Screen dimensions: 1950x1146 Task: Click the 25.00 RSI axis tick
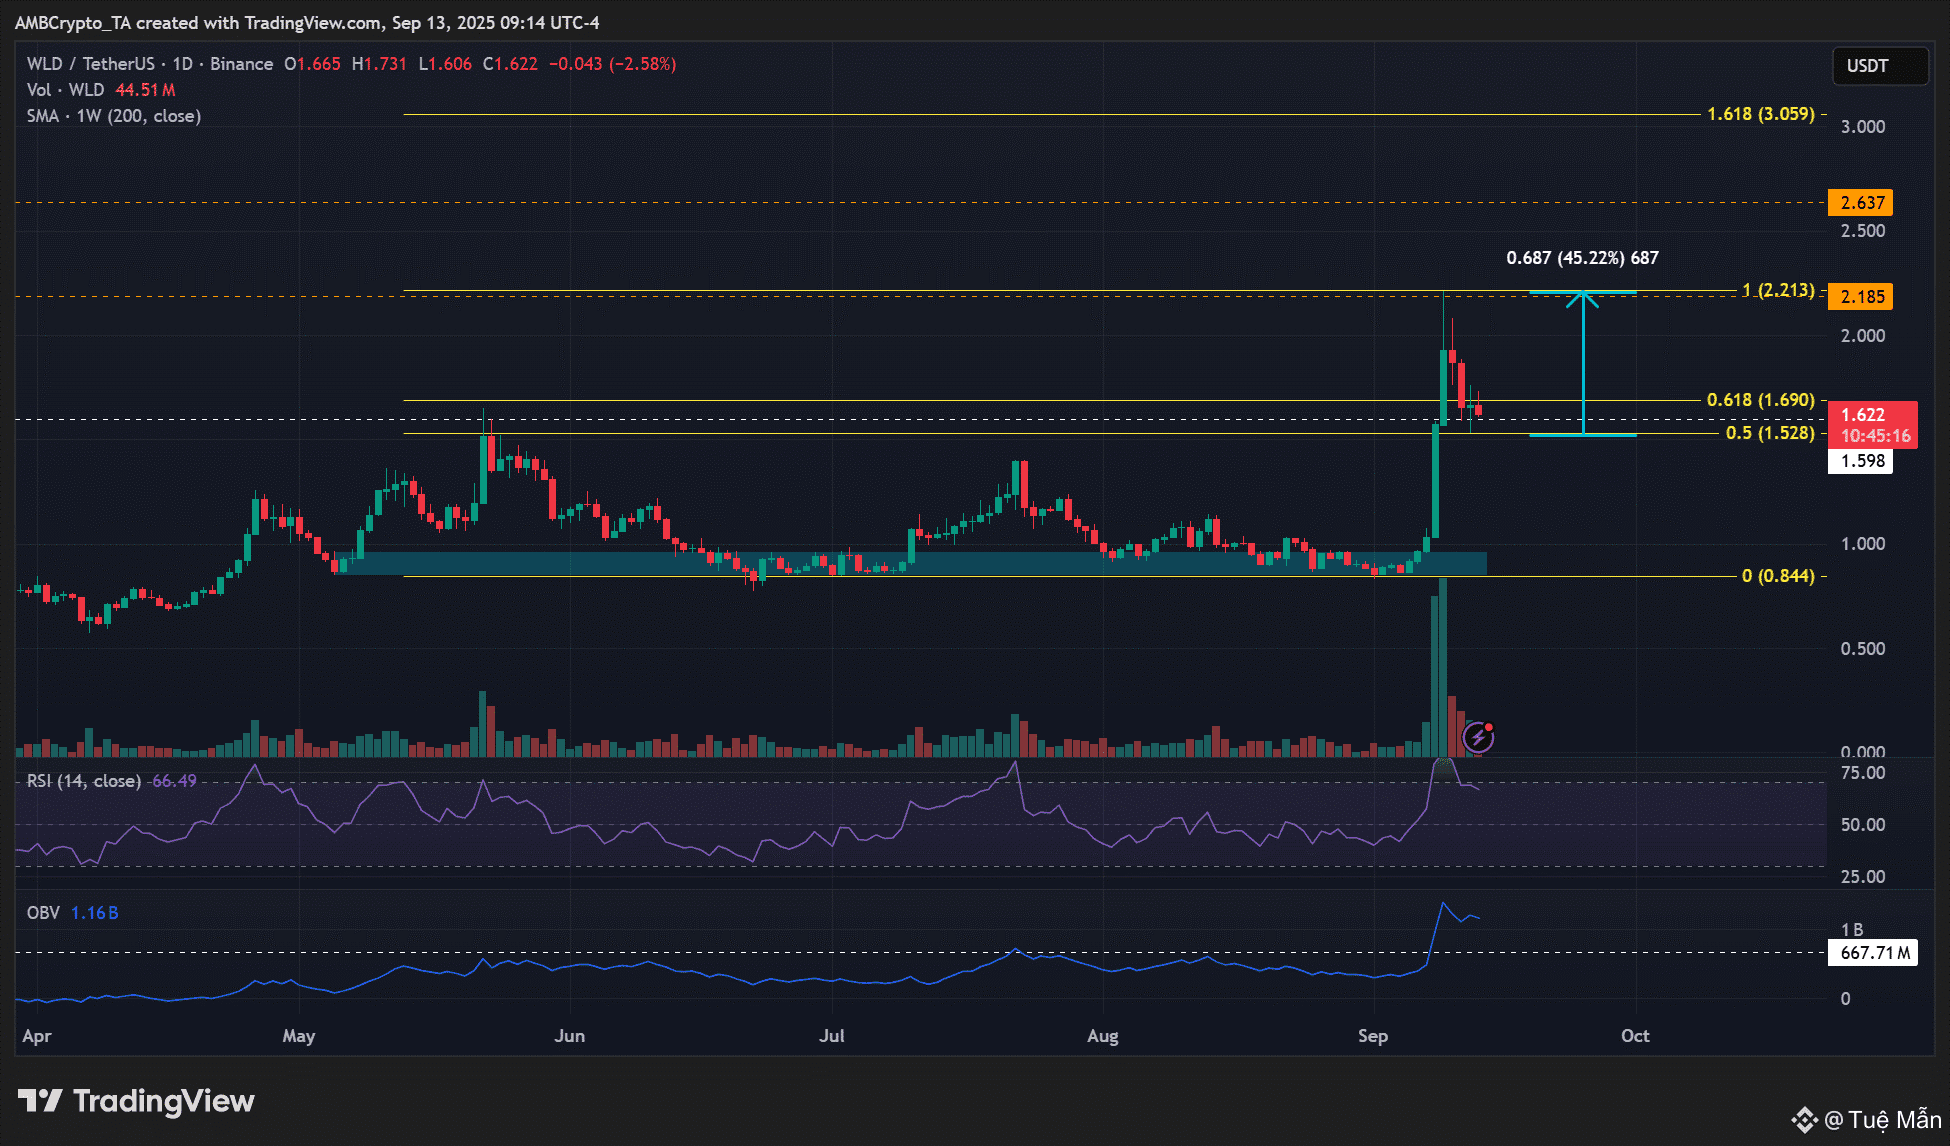[1863, 877]
